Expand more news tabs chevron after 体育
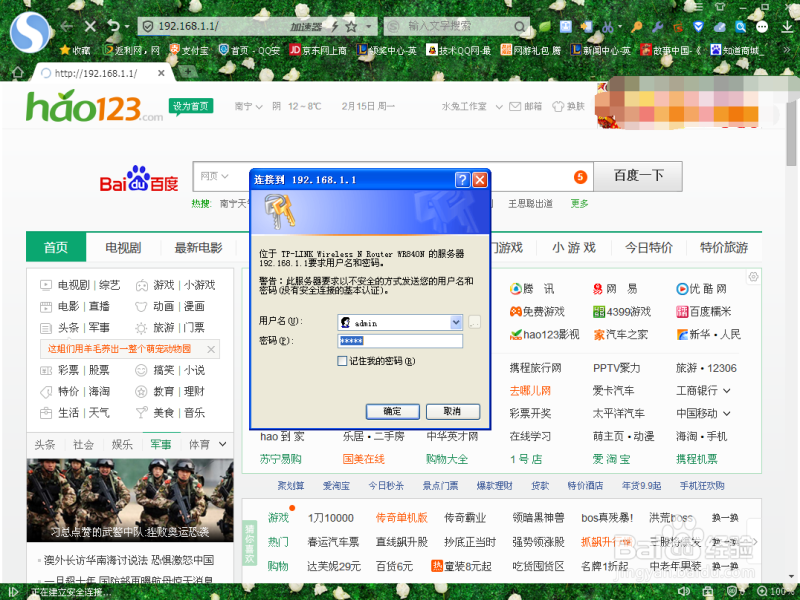 [222, 444]
